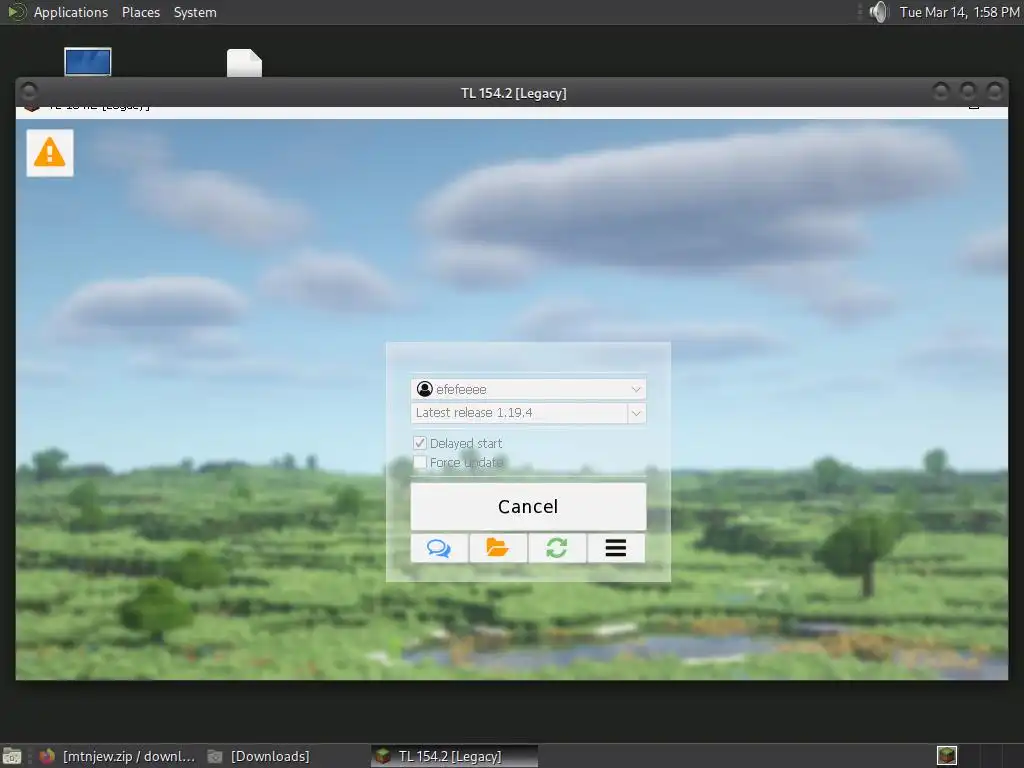Refresh the versions list with green arrows
1024x768 pixels.
tap(556, 548)
